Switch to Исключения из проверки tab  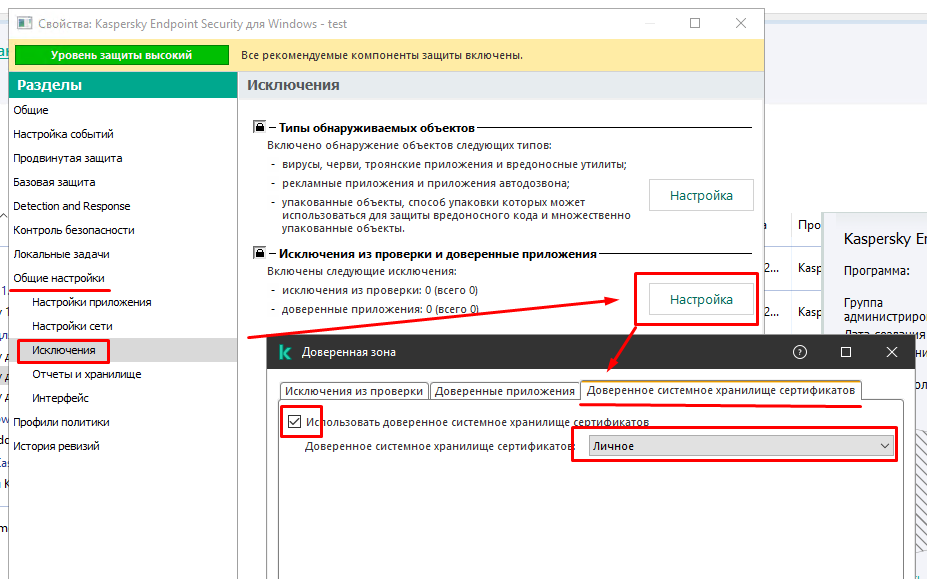(354, 391)
